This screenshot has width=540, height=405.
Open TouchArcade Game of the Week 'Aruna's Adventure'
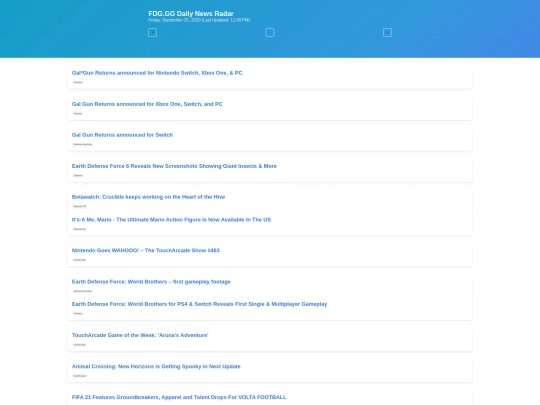140,335
